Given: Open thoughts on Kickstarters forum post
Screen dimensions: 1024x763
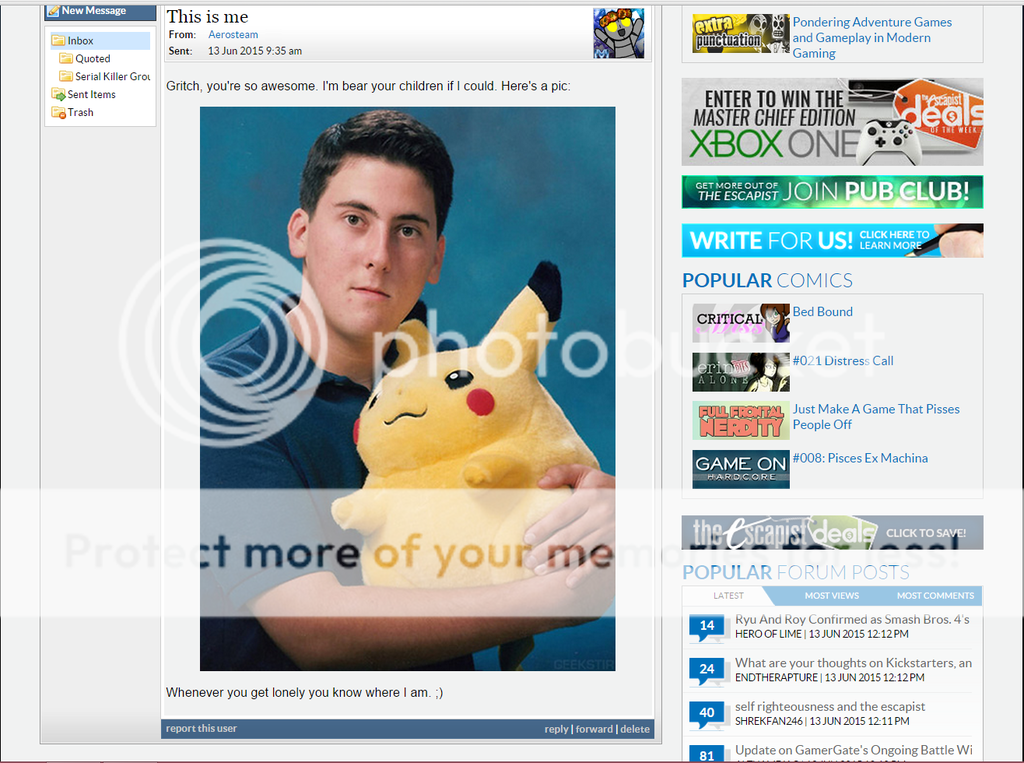Looking at the screenshot, I should tap(853, 663).
